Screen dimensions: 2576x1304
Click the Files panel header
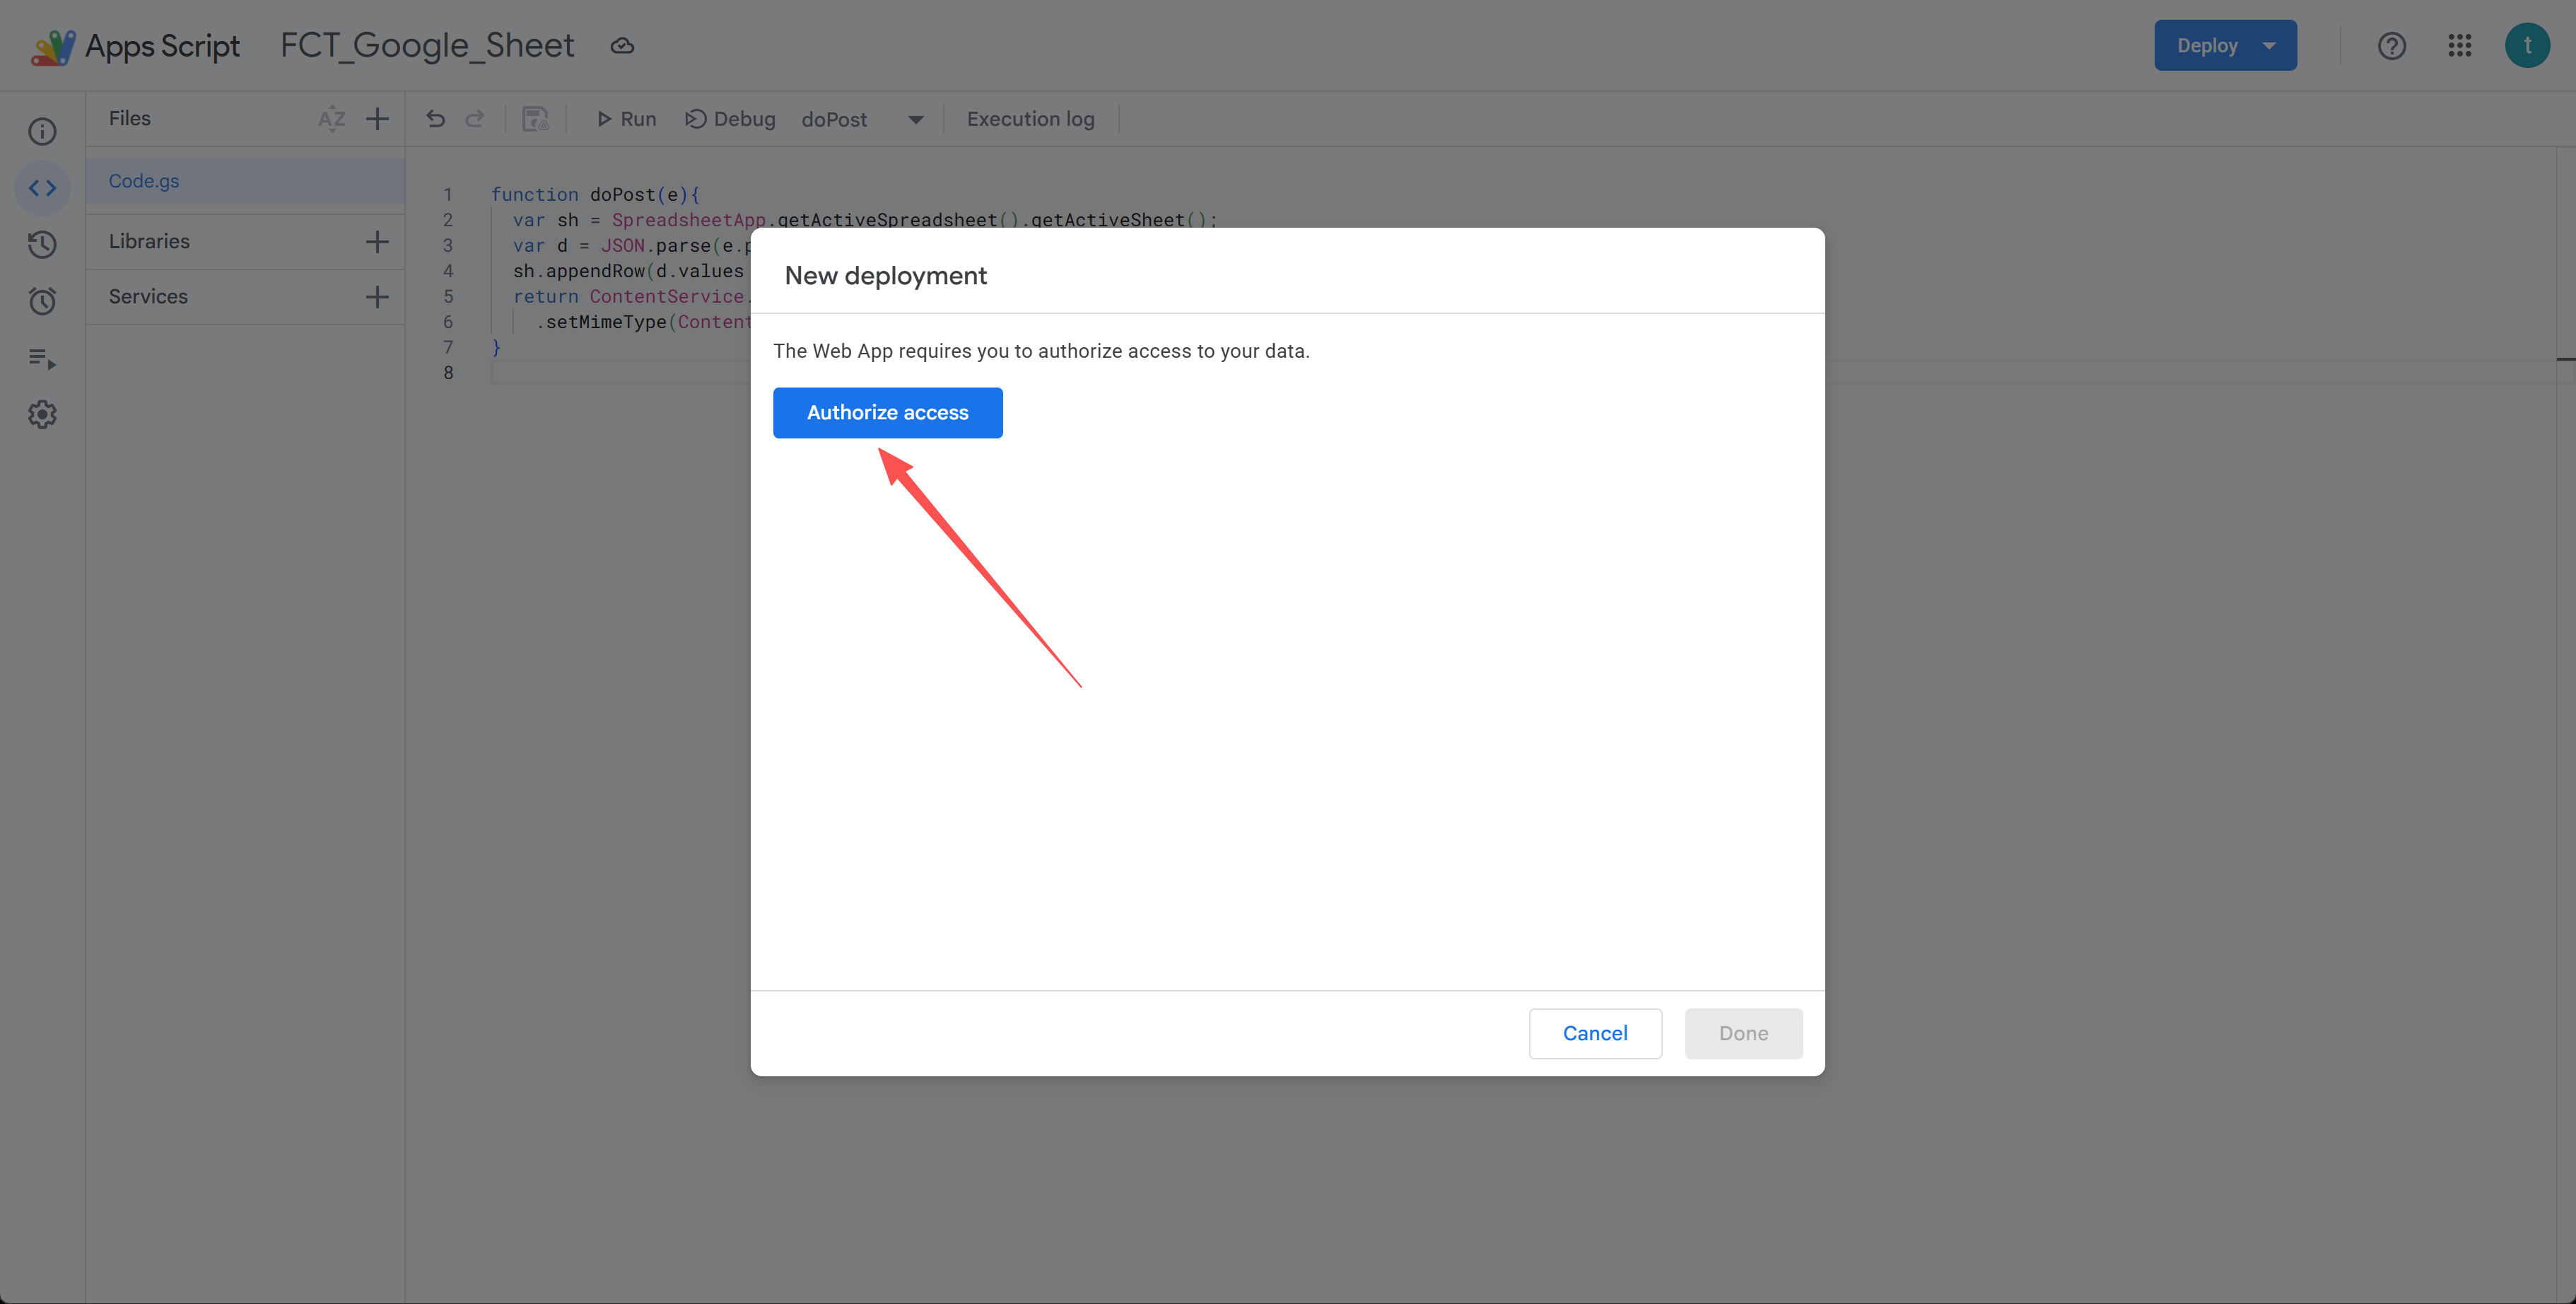coord(130,118)
